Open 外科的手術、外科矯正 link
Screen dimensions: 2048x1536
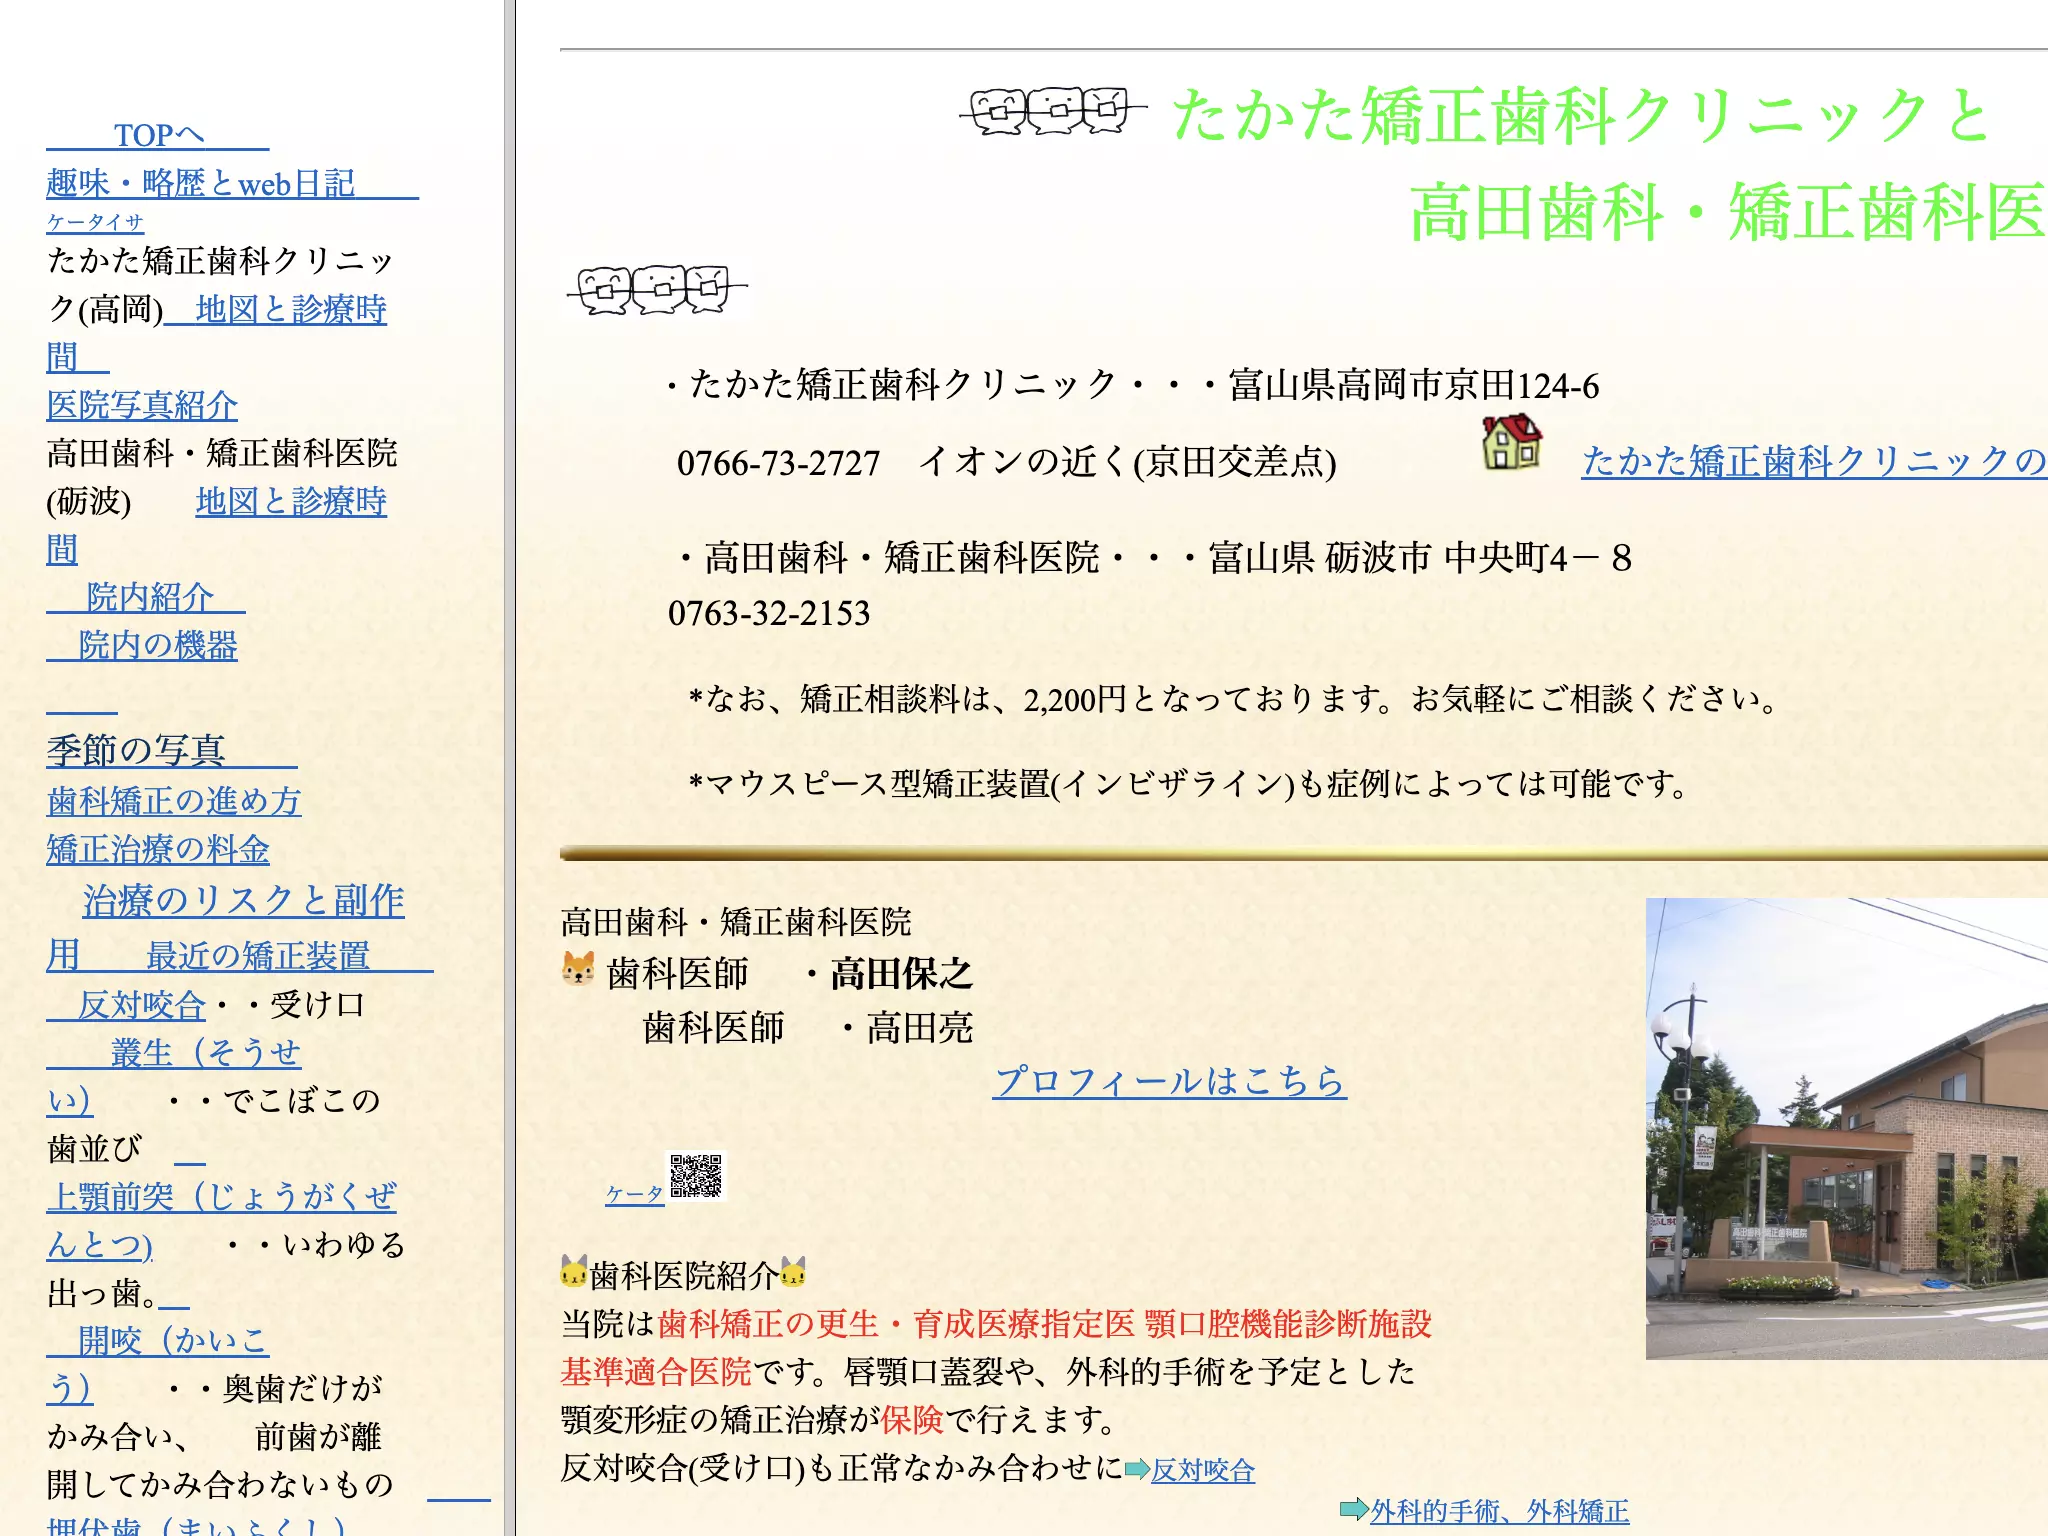(1499, 1510)
